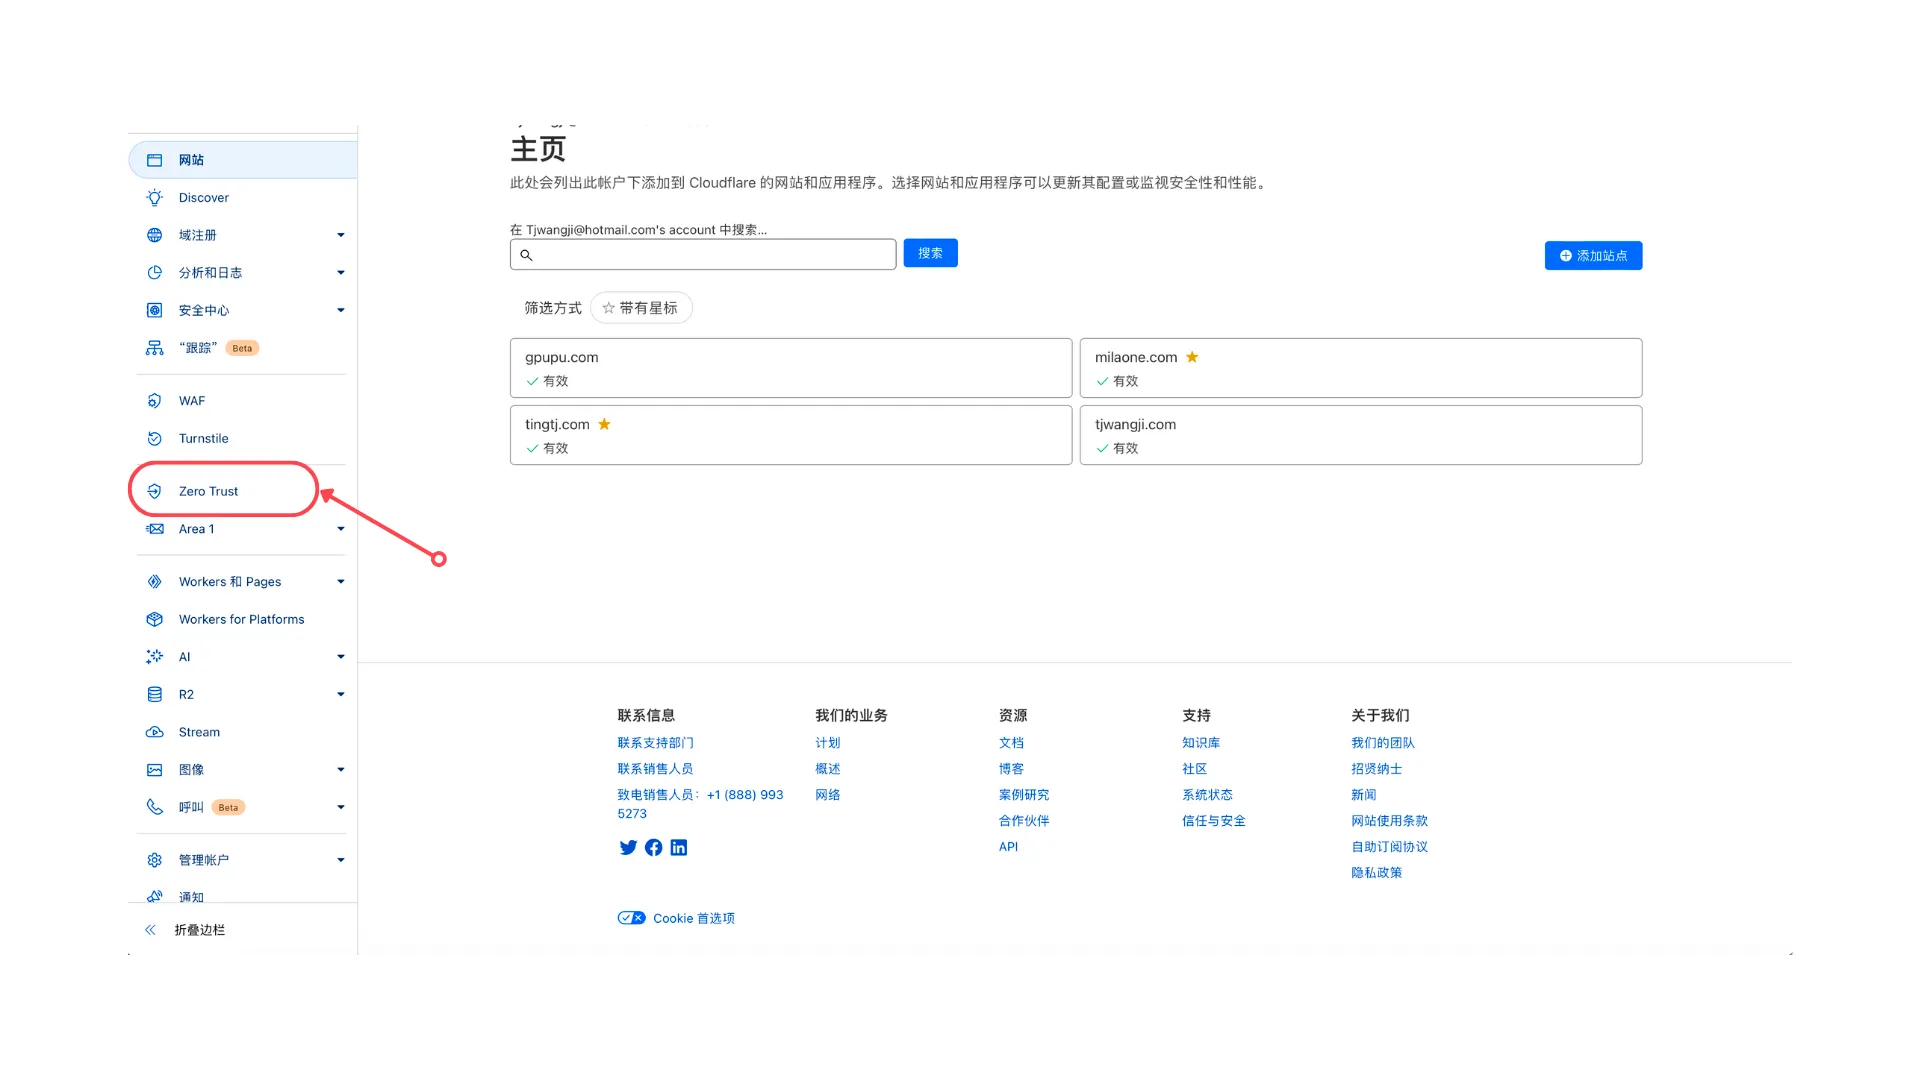Unstar the tingtj.com site

[x=604, y=424]
